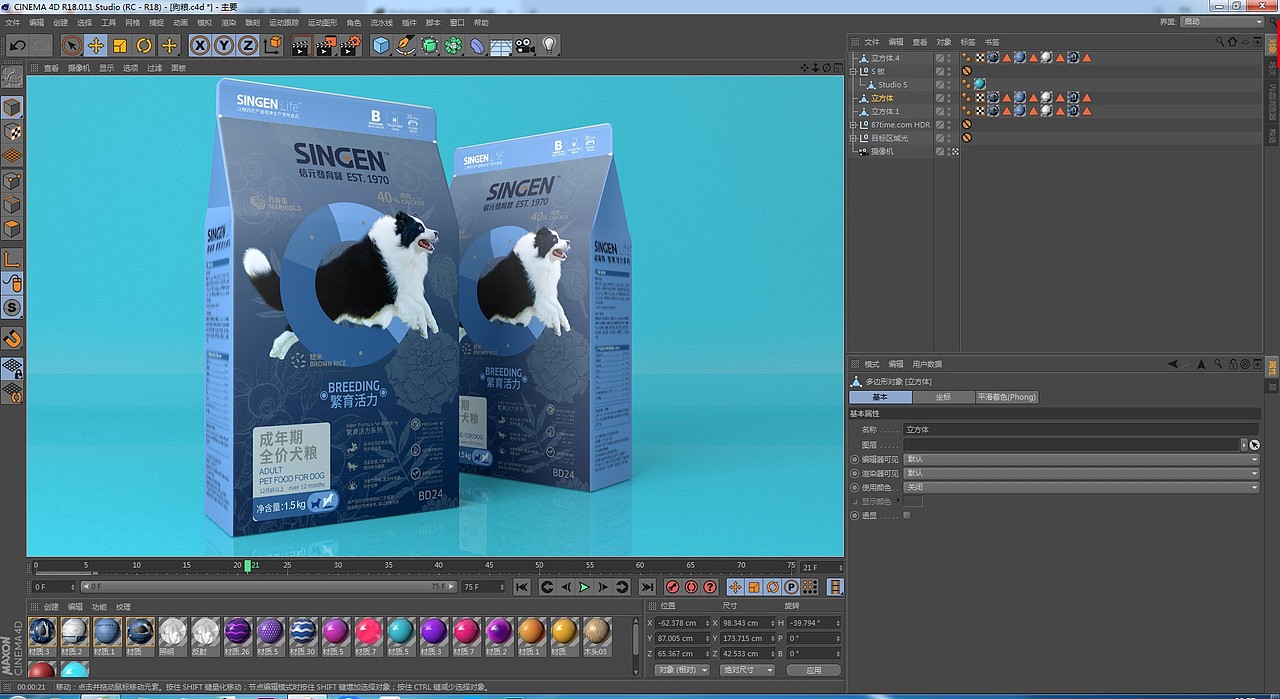Image resolution: width=1280 pixels, height=699 pixels.
Task: Click the green Array modeling icon
Action: [x=453, y=45]
